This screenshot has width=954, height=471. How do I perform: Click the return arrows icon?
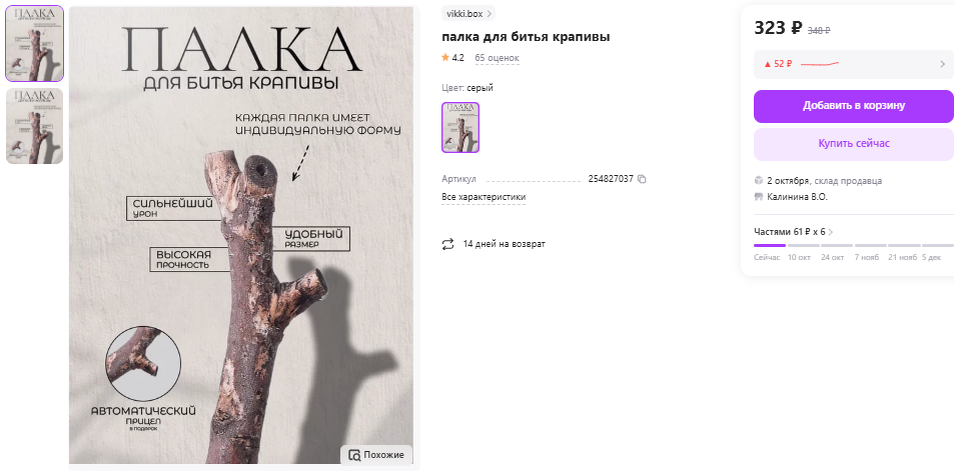[x=448, y=244]
